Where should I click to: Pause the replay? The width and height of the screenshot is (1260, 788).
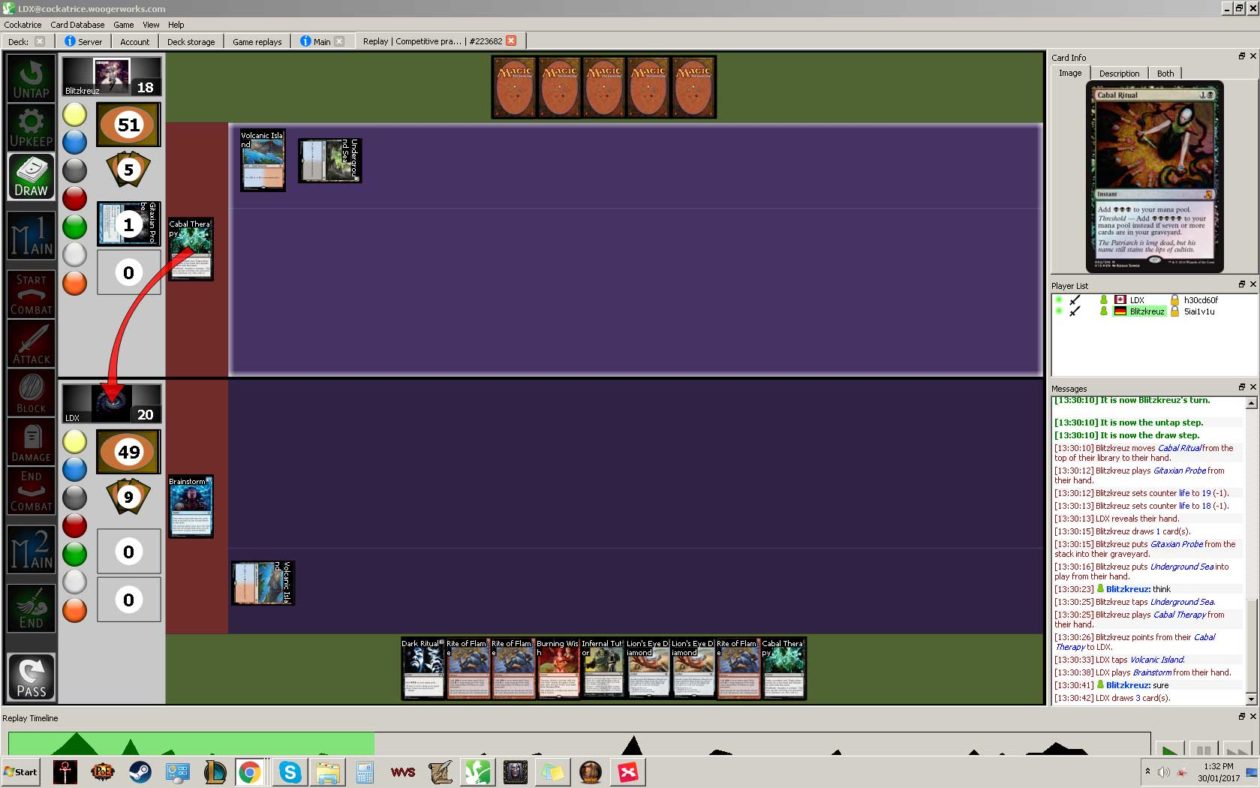(1204, 748)
